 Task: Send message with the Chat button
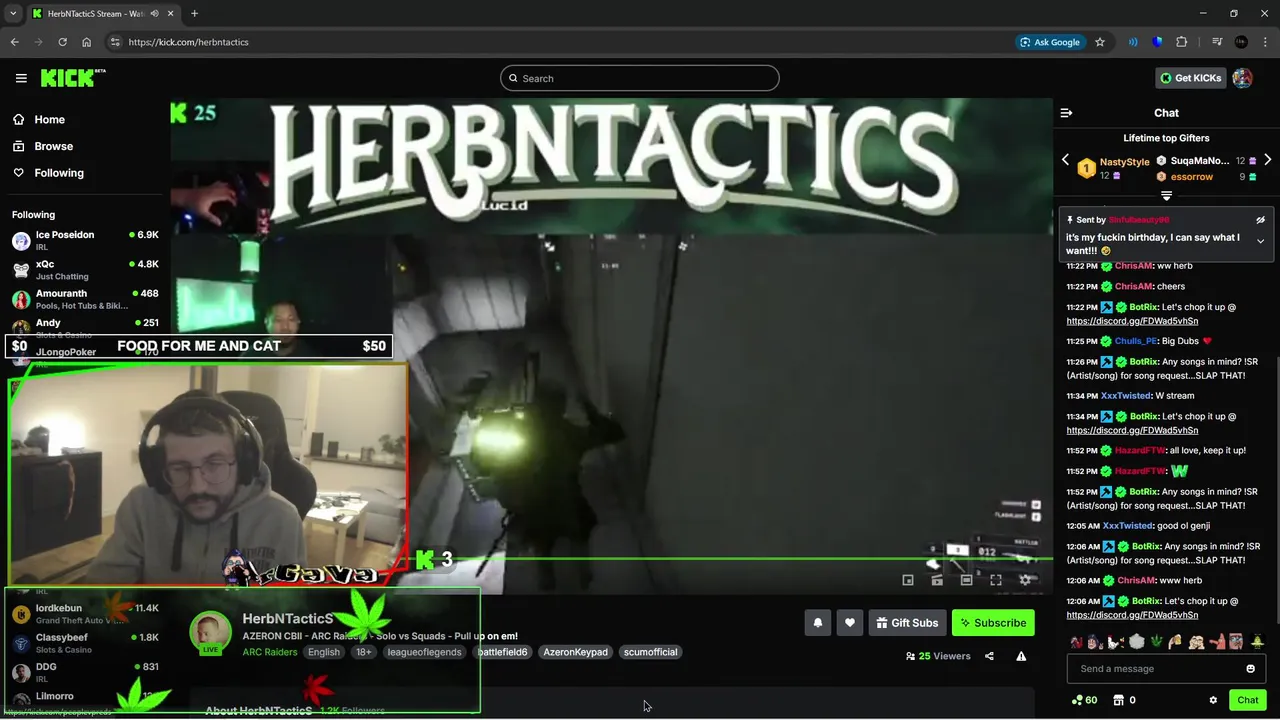point(1247,700)
